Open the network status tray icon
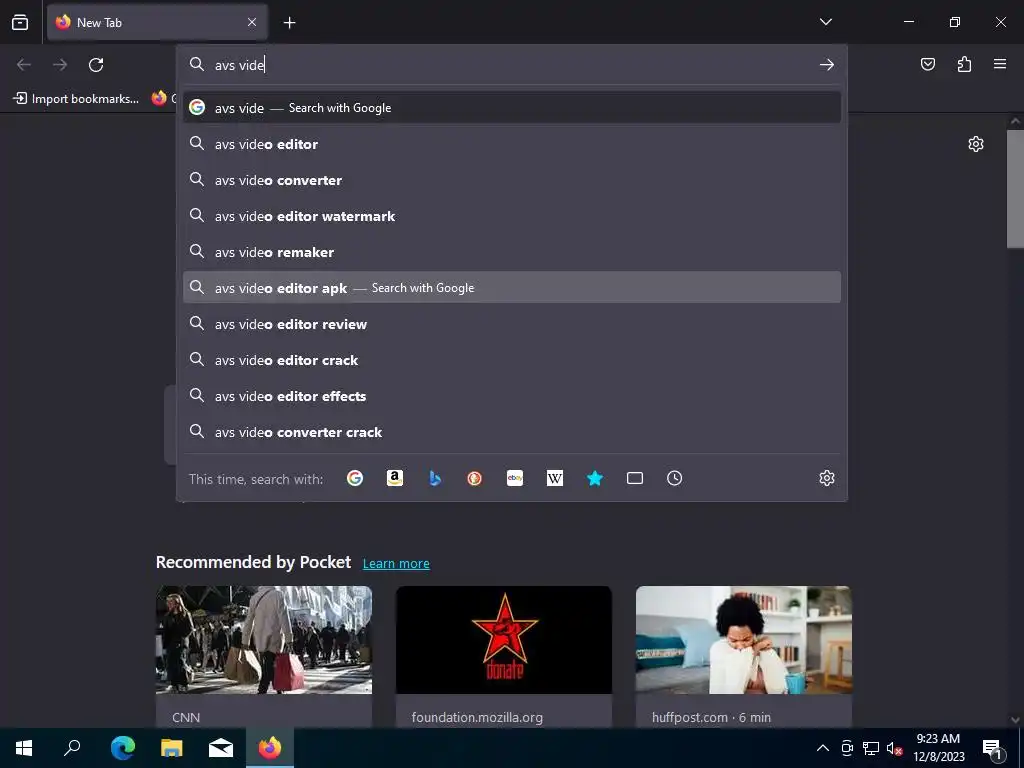 [871, 748]
